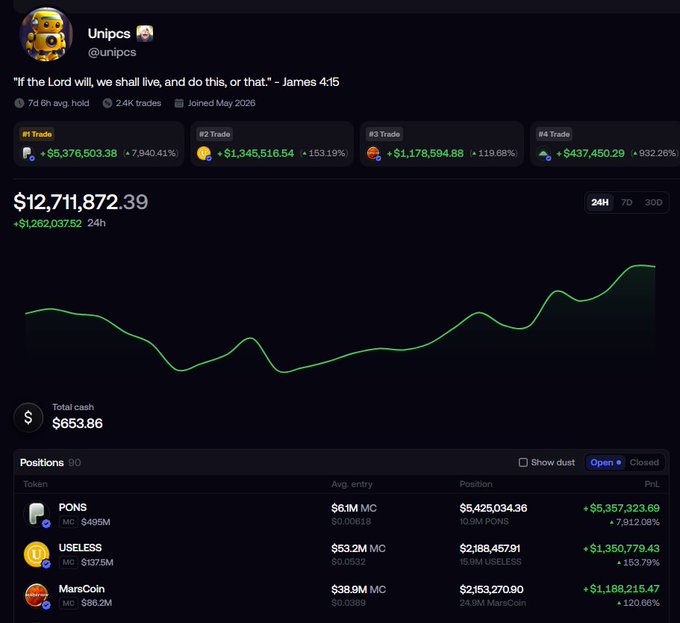Click the MarsCoin position value $2,153,270.90
The height and width of the screenshot is (623, 680).
pos(491,590)
